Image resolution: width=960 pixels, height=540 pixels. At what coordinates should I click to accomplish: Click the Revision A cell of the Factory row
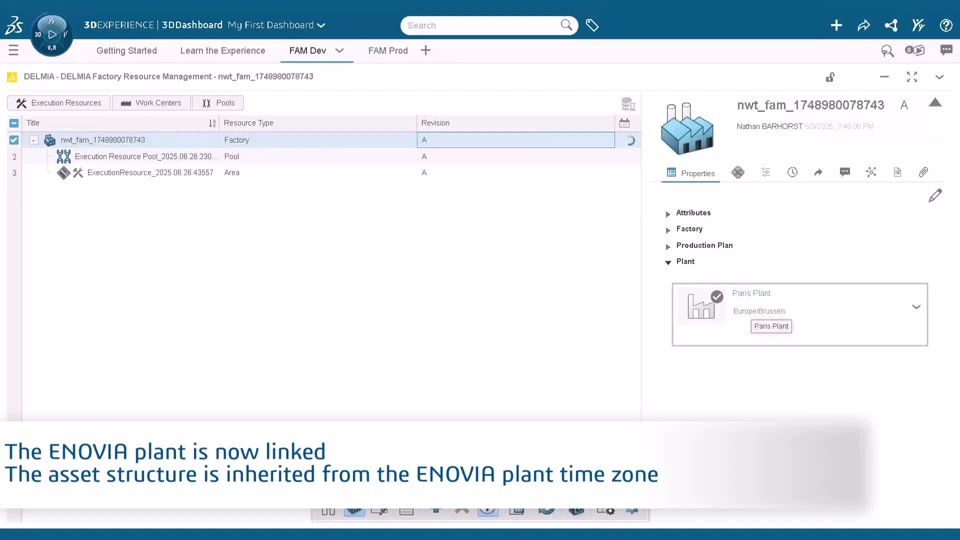pos(516,140)
